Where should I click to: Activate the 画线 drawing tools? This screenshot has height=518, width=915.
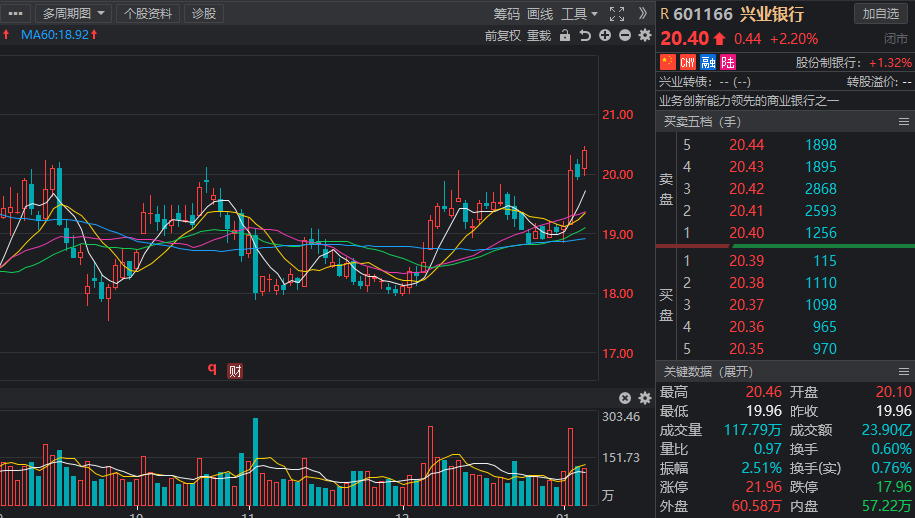point(540,14)
